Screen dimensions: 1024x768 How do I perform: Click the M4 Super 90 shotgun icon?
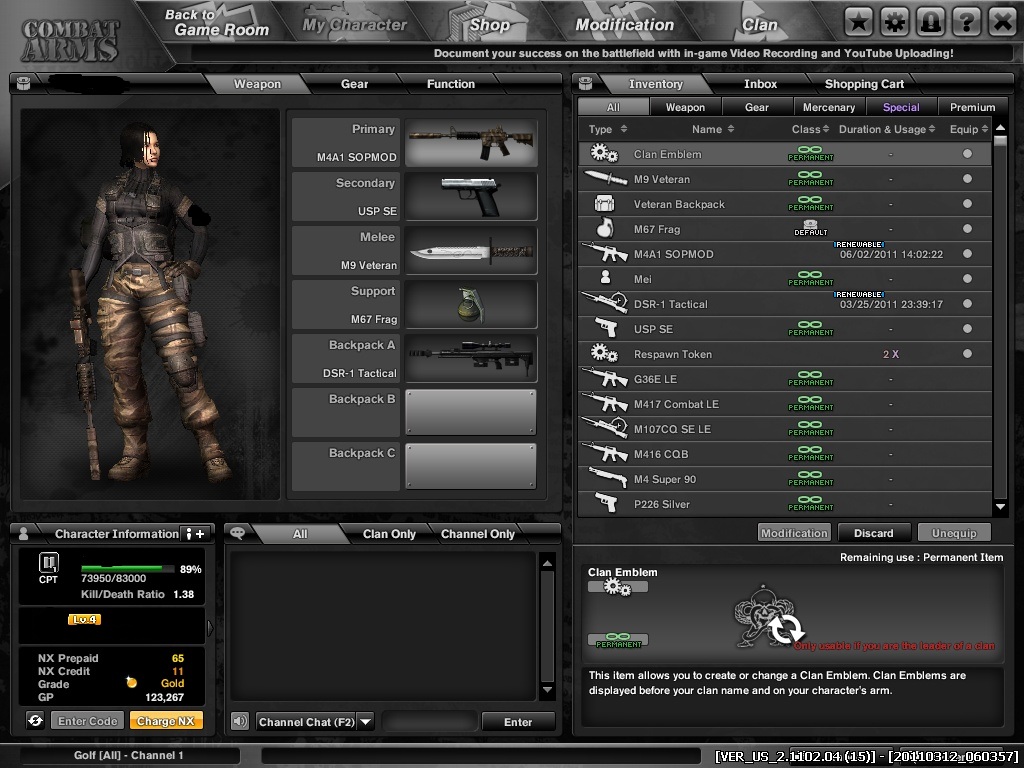(607, 477)
